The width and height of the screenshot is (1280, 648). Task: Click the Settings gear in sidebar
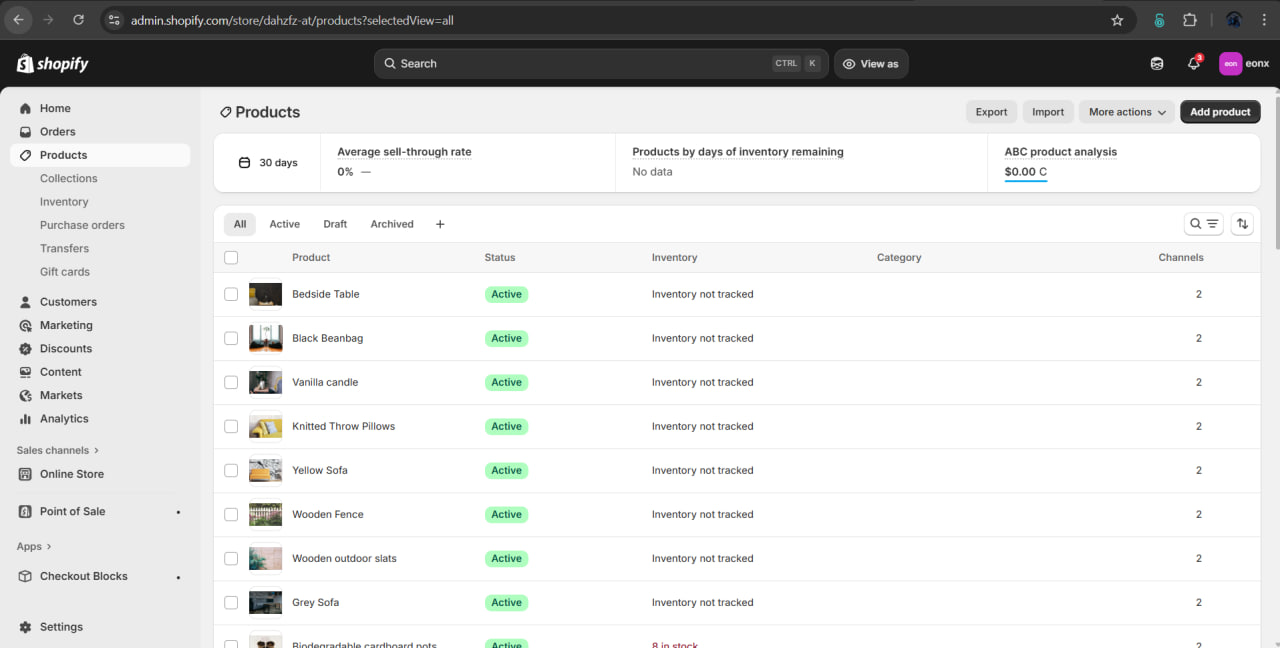(x=26, y=627)
